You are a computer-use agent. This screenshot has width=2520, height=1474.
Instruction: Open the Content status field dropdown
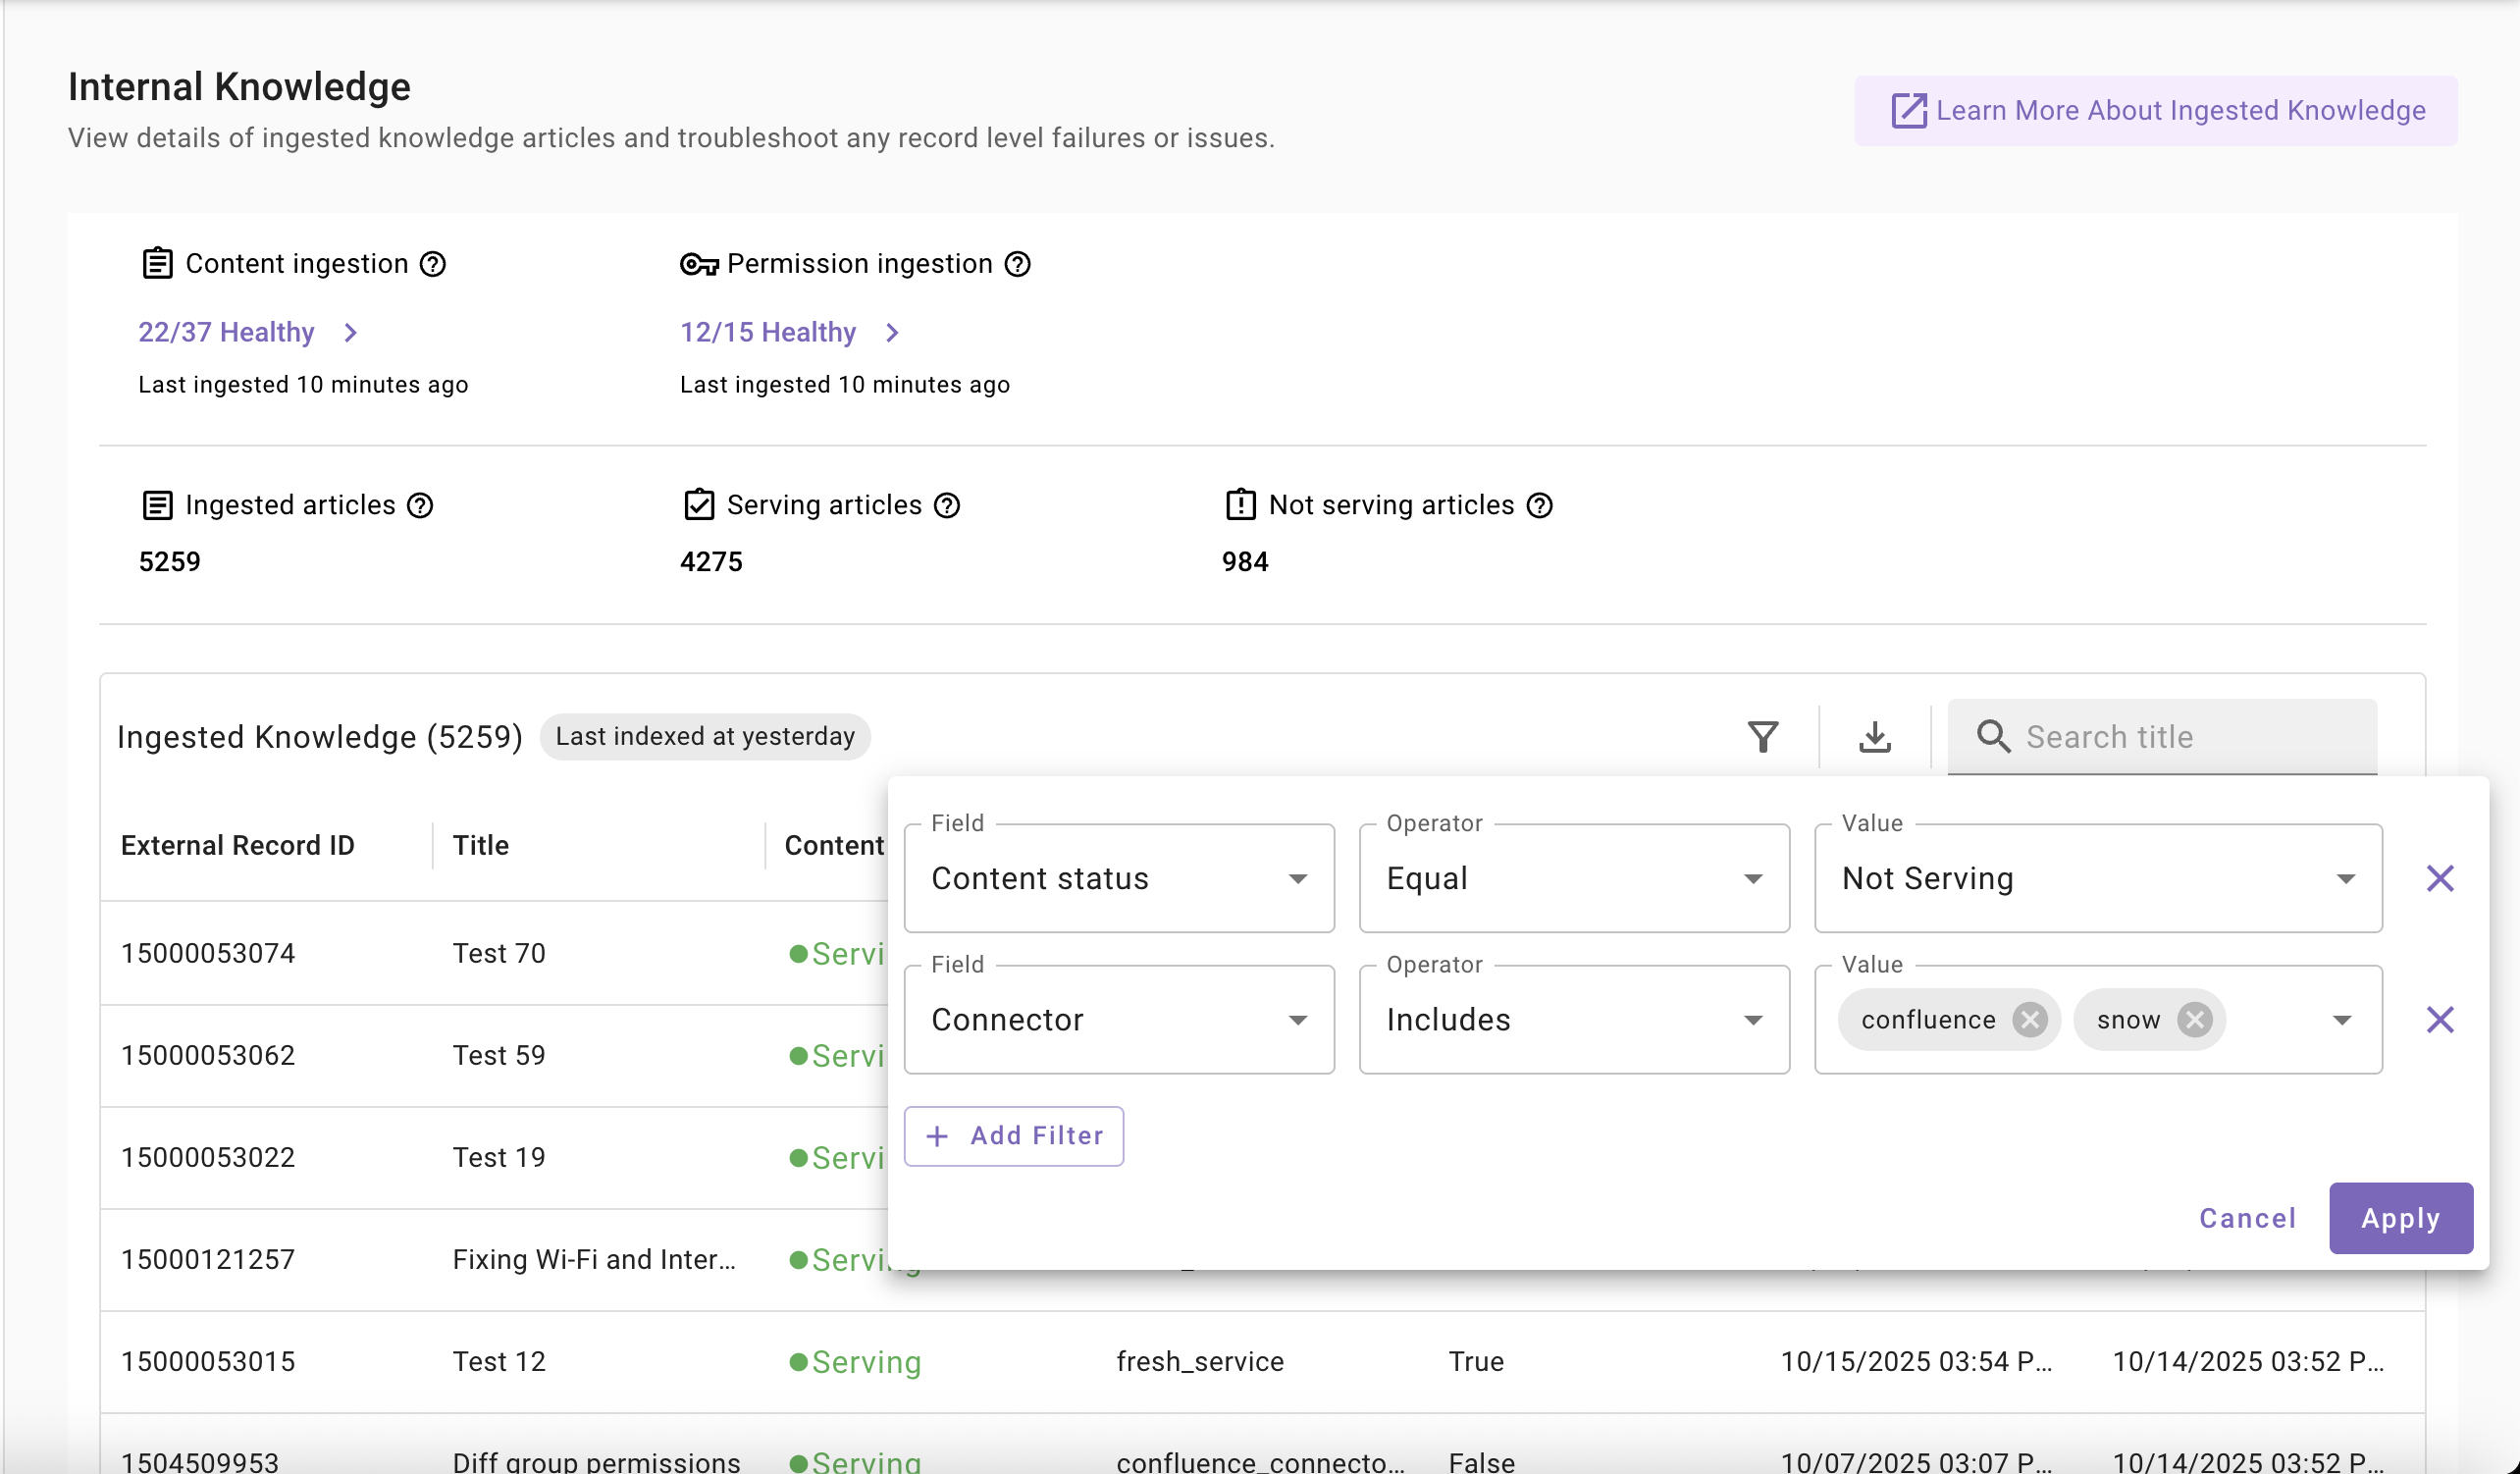point(1118,879)
